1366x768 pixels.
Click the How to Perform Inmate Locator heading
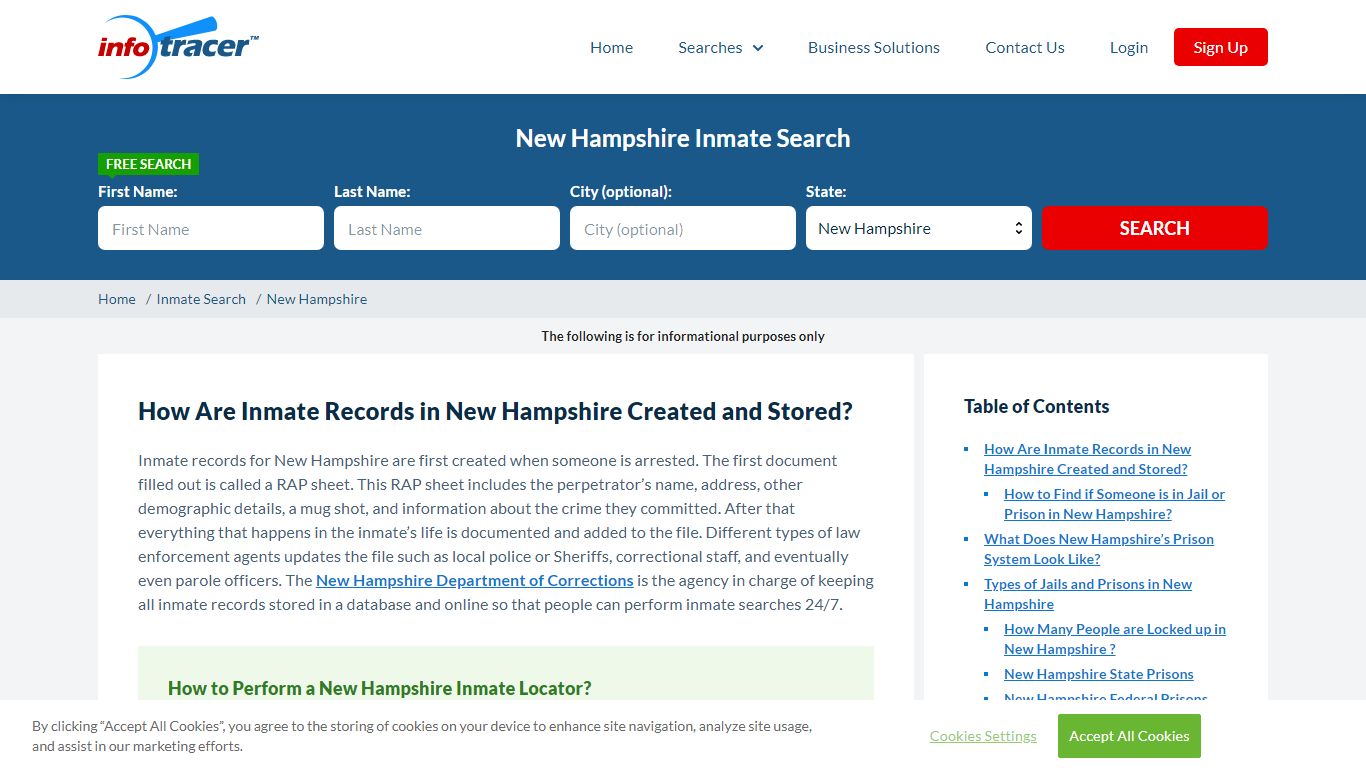tap(380, 688)
